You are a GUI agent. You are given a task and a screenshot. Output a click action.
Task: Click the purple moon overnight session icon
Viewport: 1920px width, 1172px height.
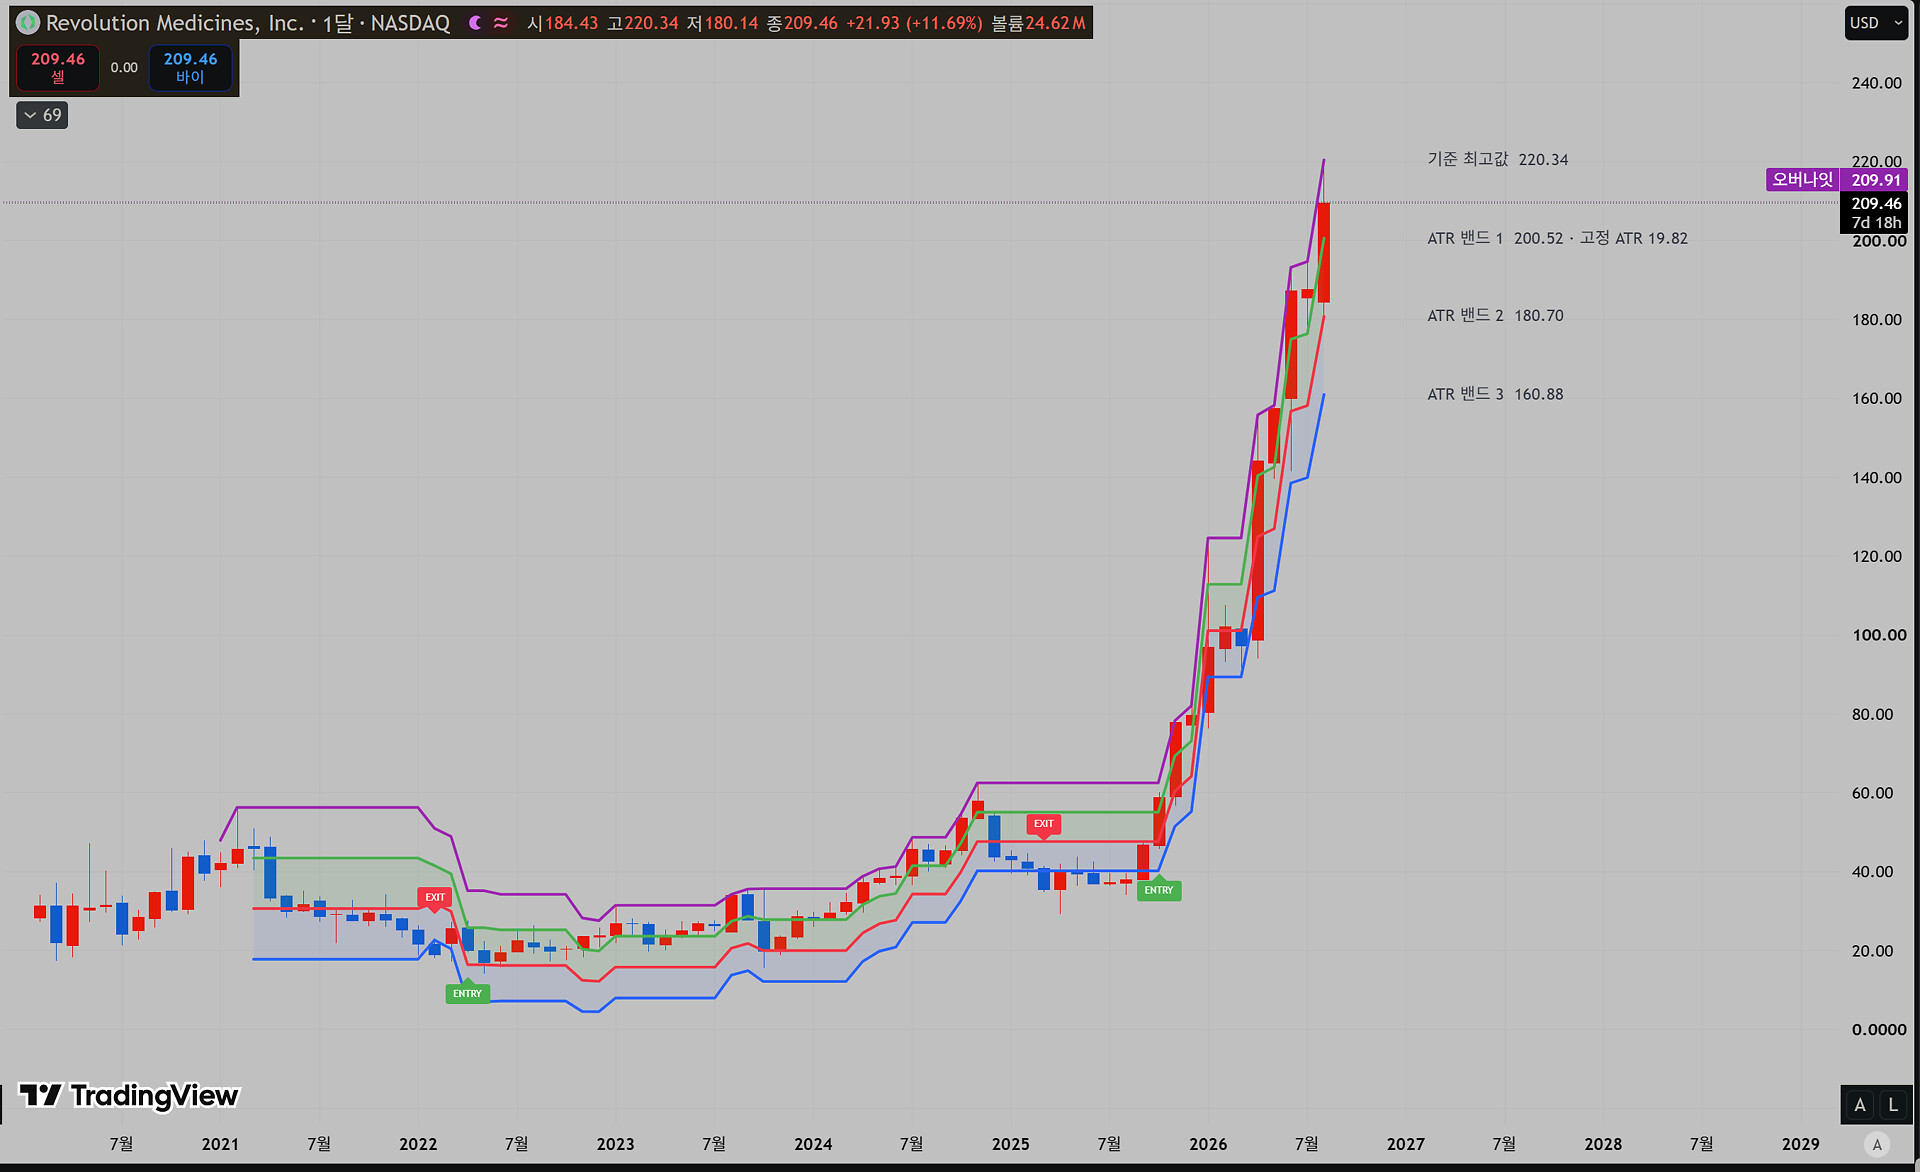tap(475, 23)
